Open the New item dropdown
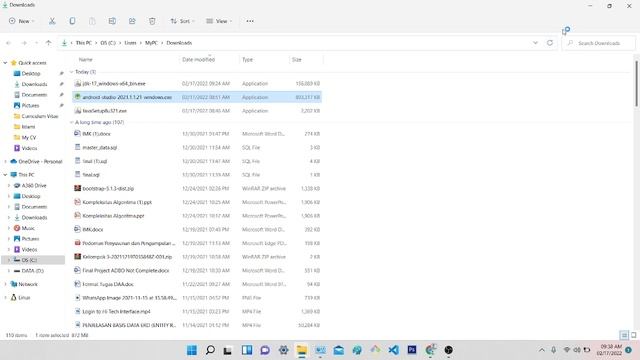This screenshot has height=360, width=640. (x=22, y=21)
